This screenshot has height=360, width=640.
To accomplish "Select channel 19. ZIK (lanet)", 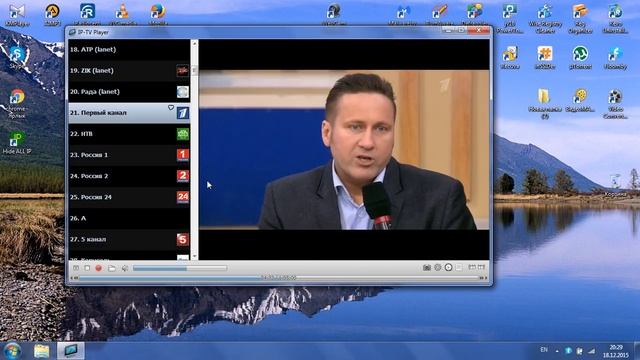I will pyautogui.click(x=129, y=71).
